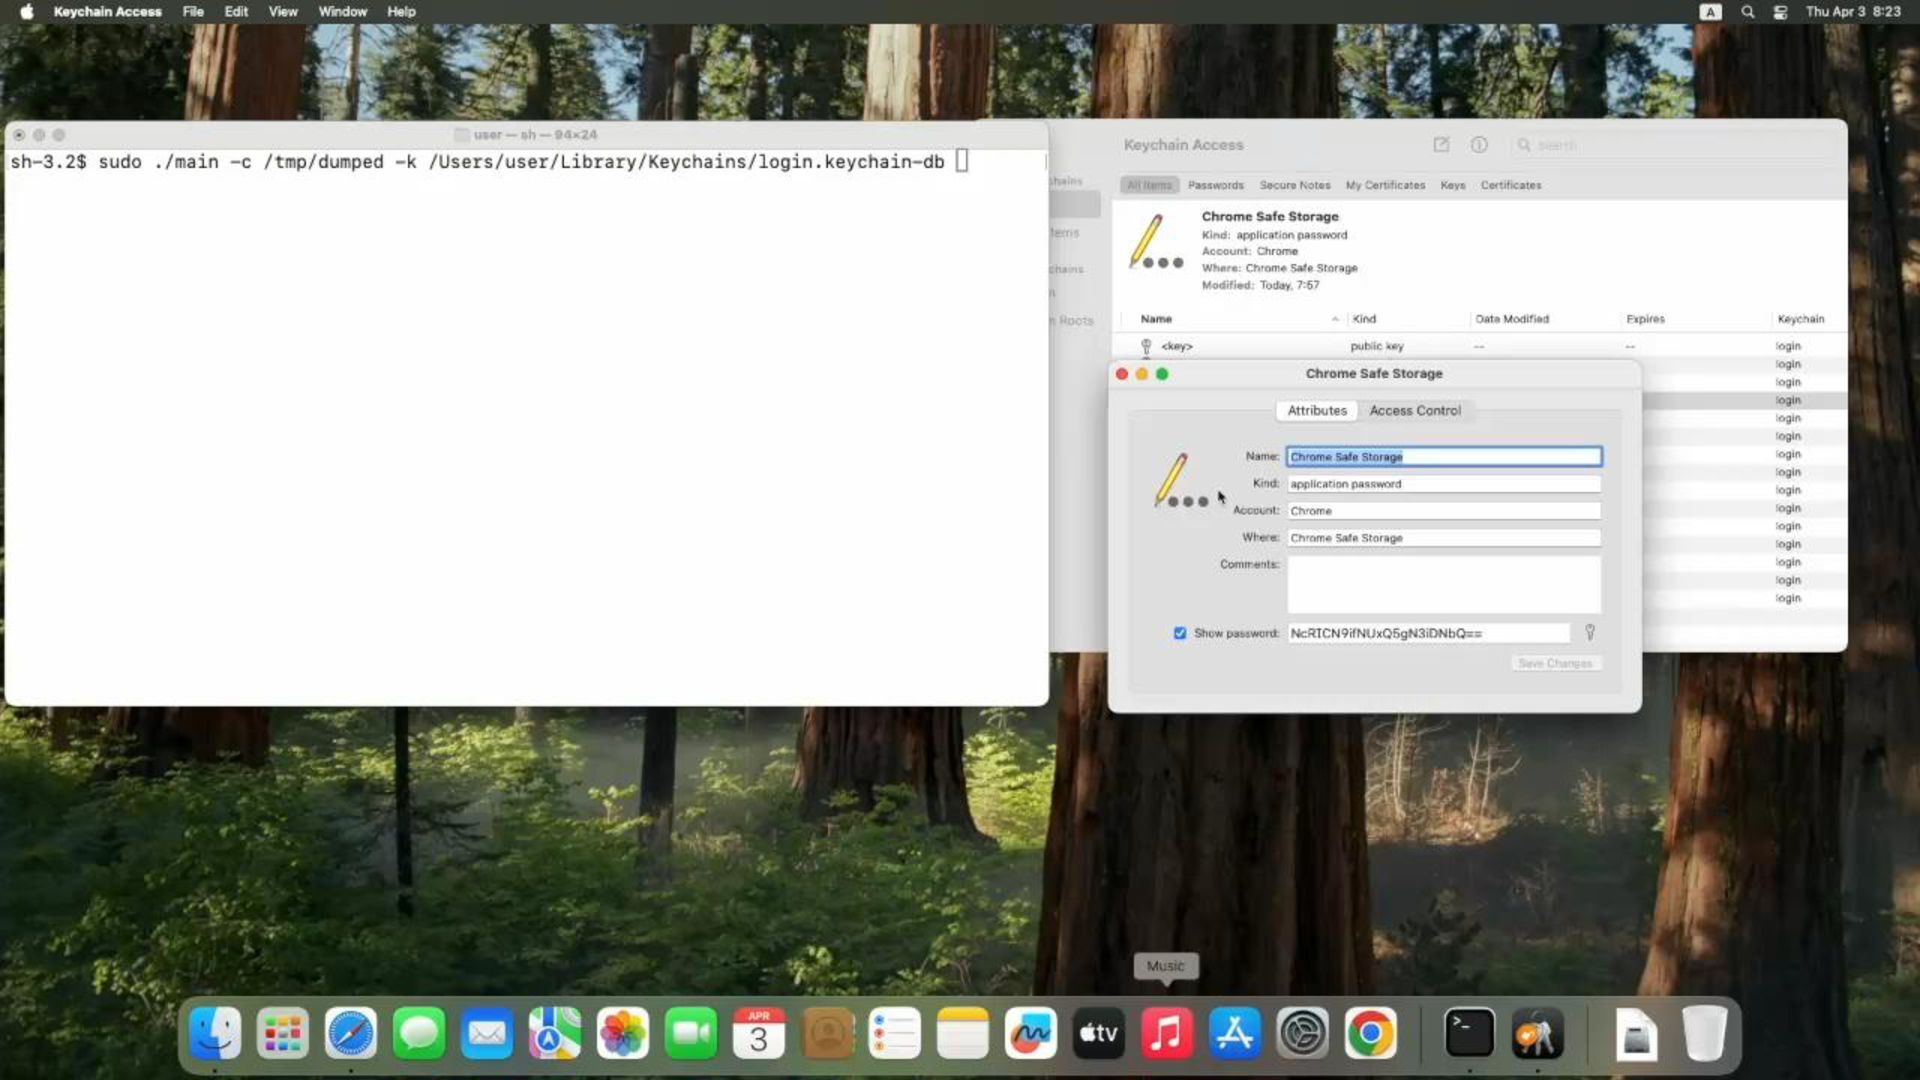Open FaceTime from the Dock
This screenshot has height=1080, width=1920.
[691, 1033]
